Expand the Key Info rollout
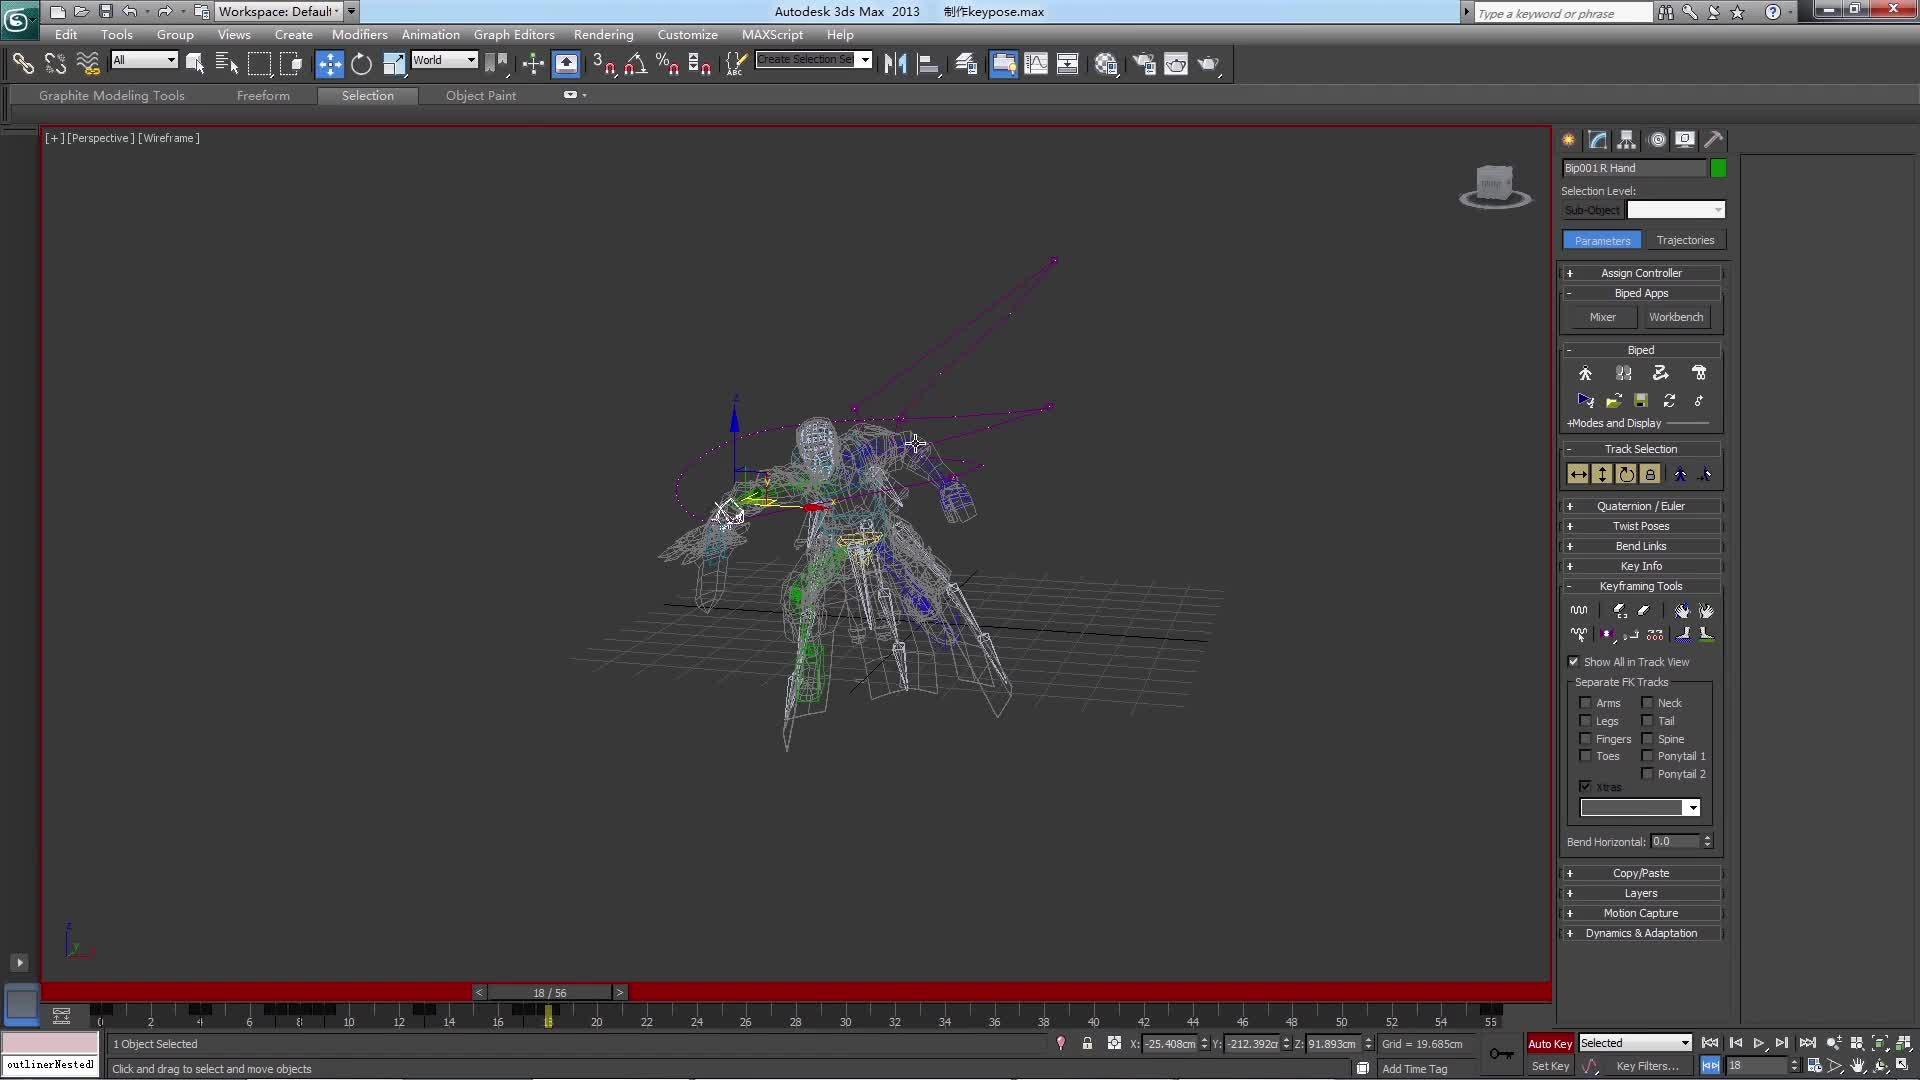 point(1640,566)
